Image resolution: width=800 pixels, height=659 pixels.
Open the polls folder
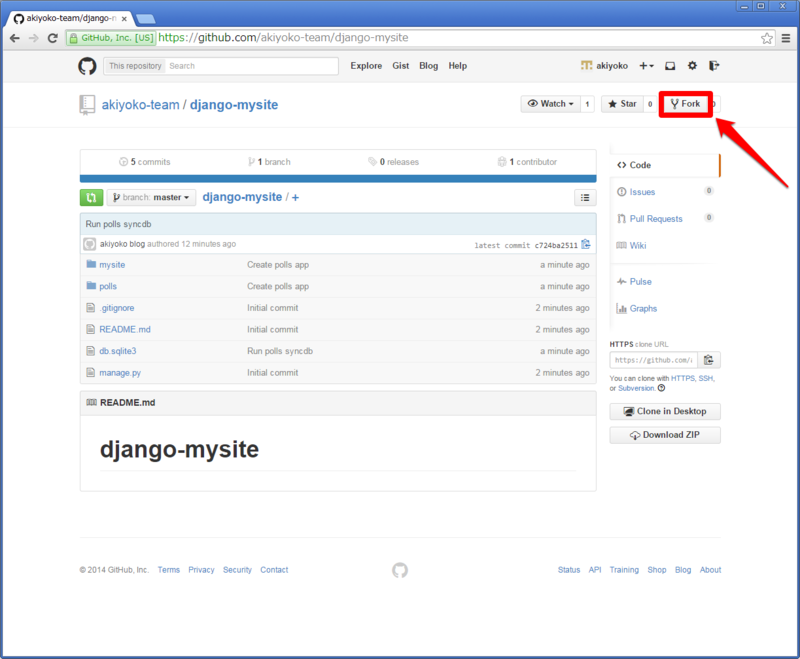pos(108,286)
